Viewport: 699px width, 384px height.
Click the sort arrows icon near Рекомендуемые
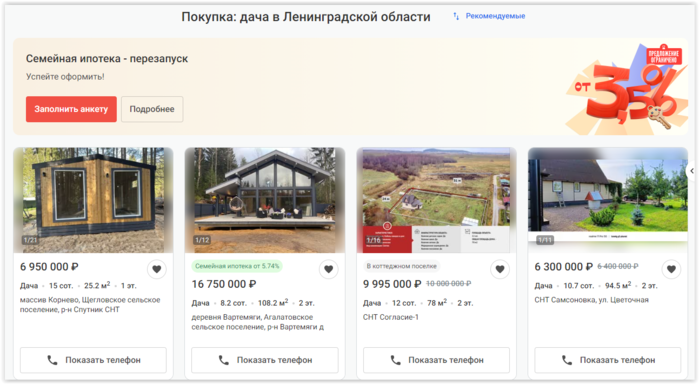tap(456, 16)
